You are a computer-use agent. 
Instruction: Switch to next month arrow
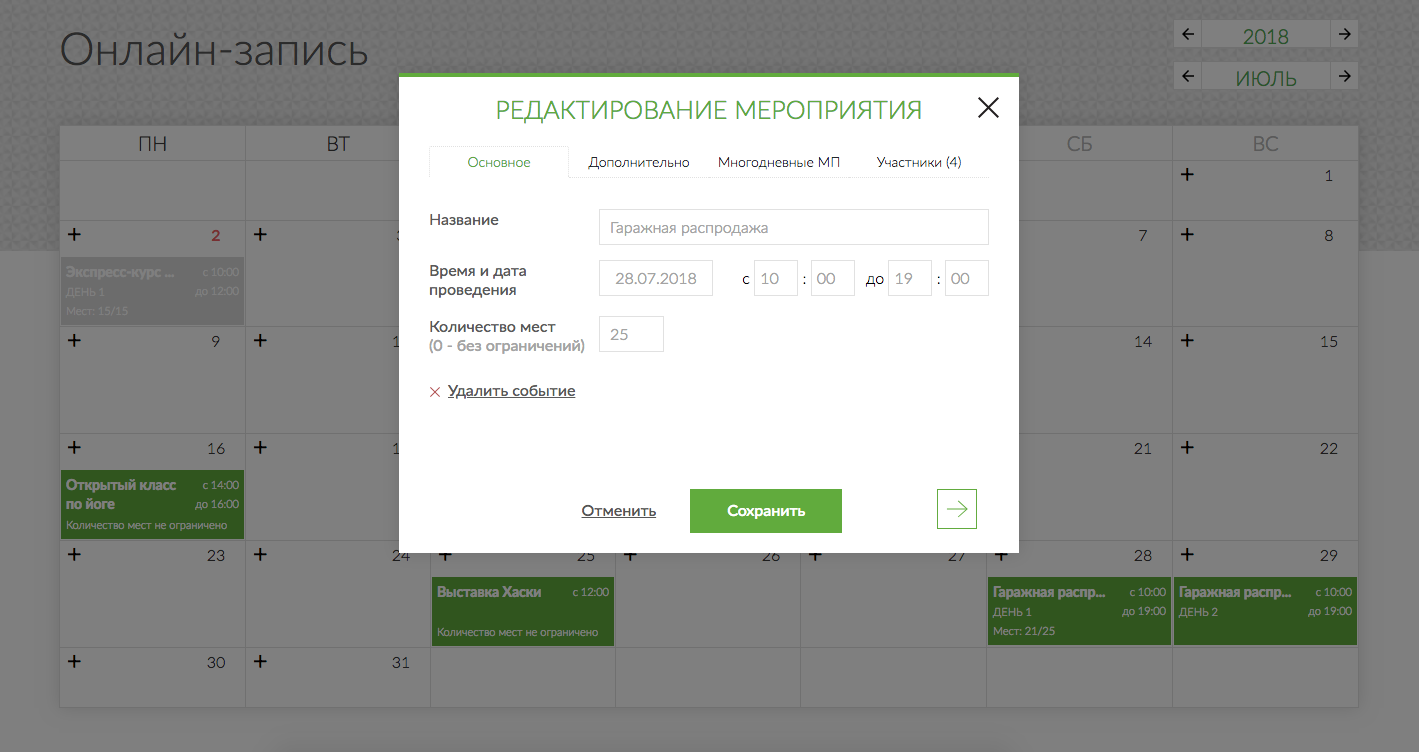1345,76
